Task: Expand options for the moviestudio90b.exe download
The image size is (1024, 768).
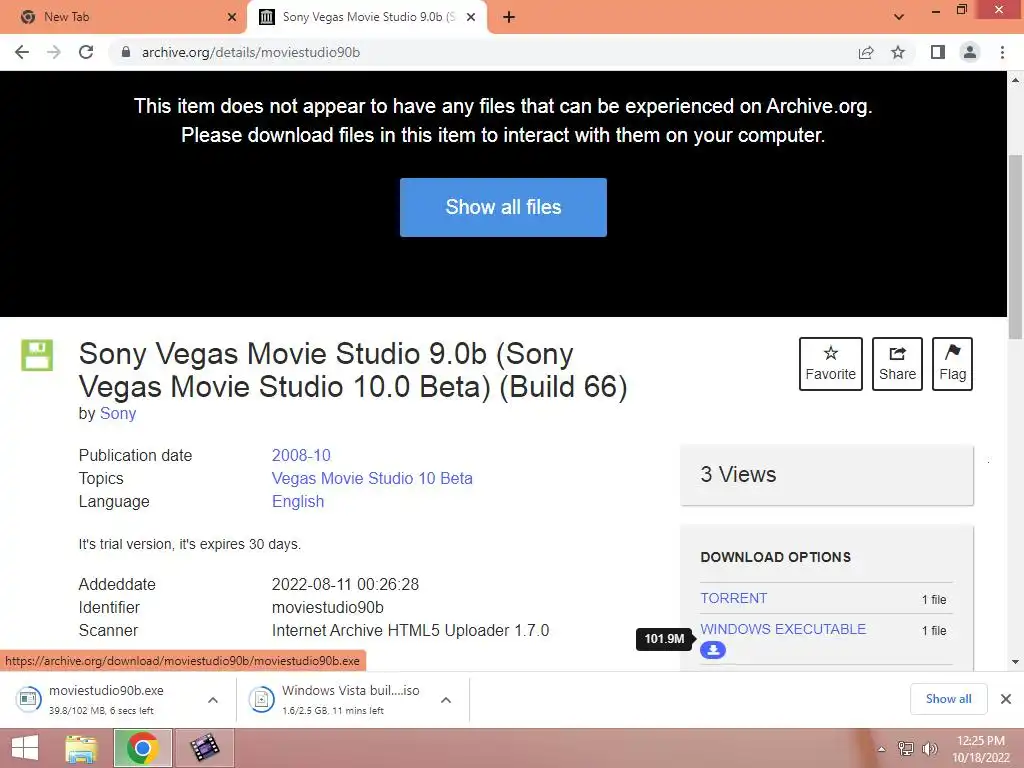Action: (213, 700)
